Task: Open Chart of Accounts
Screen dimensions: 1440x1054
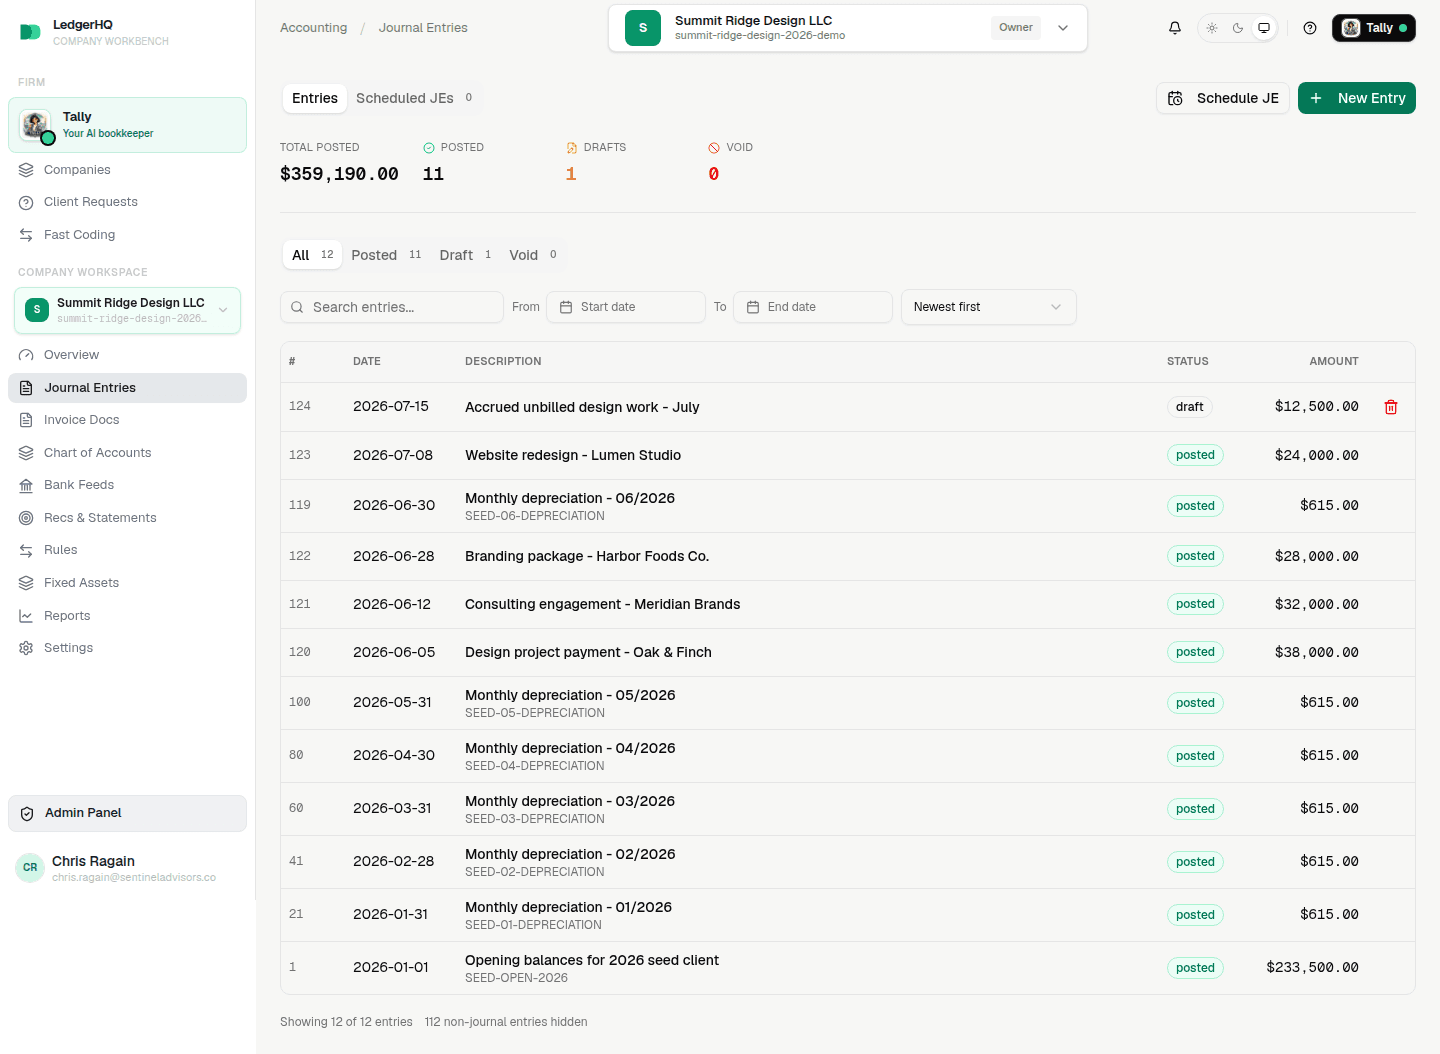Action: [x=127, y=453]
